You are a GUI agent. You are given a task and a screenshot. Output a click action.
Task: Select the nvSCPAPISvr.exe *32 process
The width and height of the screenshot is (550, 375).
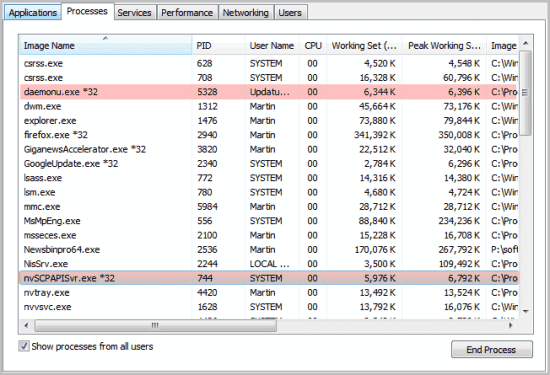point(269,278)
